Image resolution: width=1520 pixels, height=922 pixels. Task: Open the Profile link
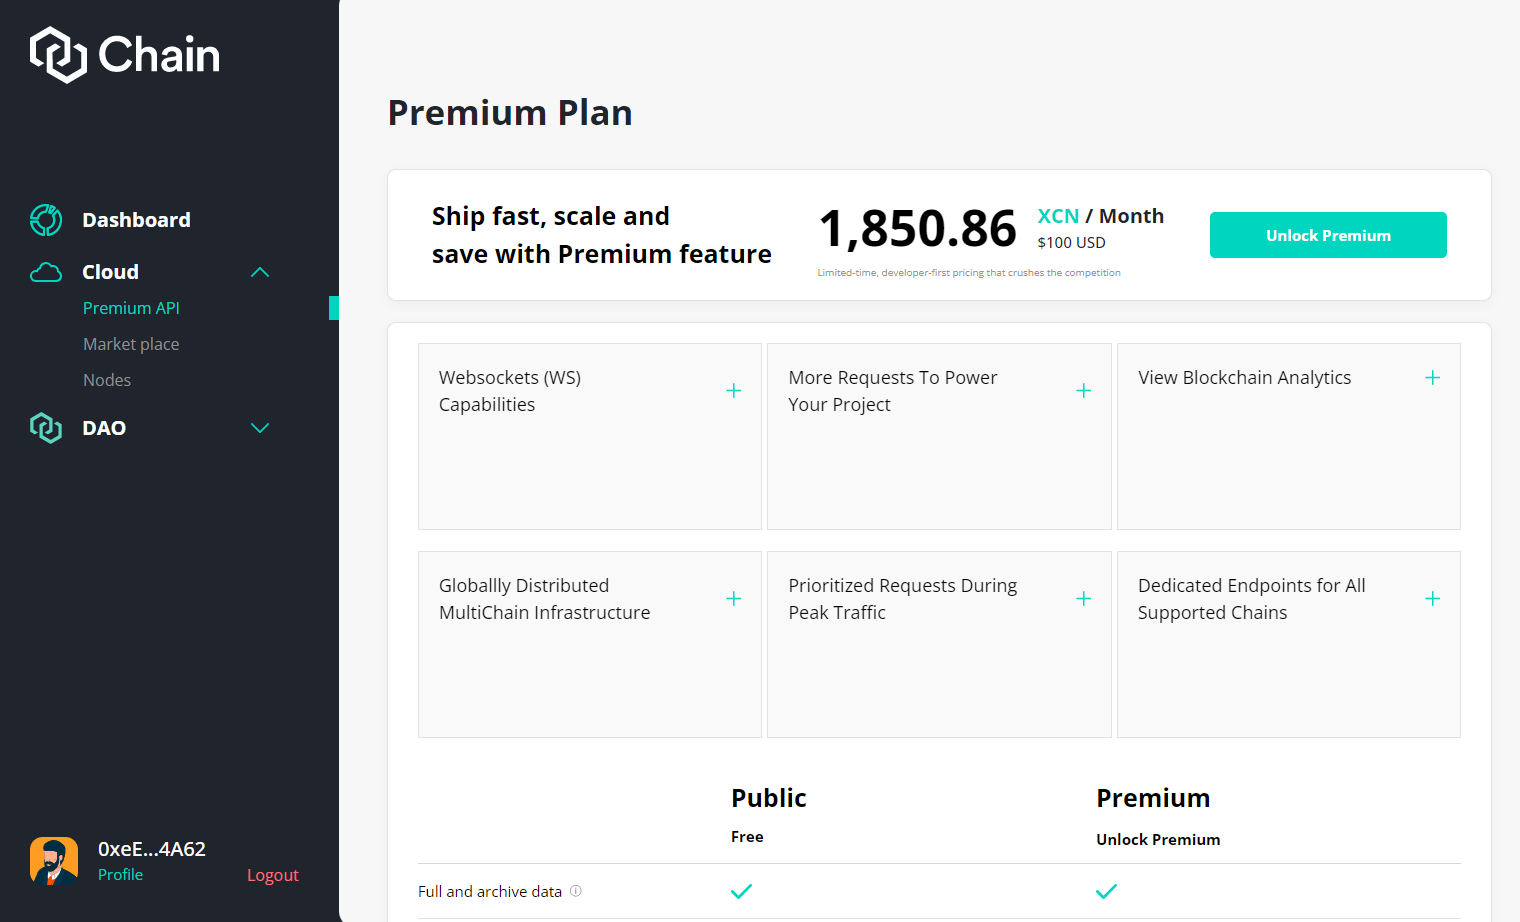point(120,874)
